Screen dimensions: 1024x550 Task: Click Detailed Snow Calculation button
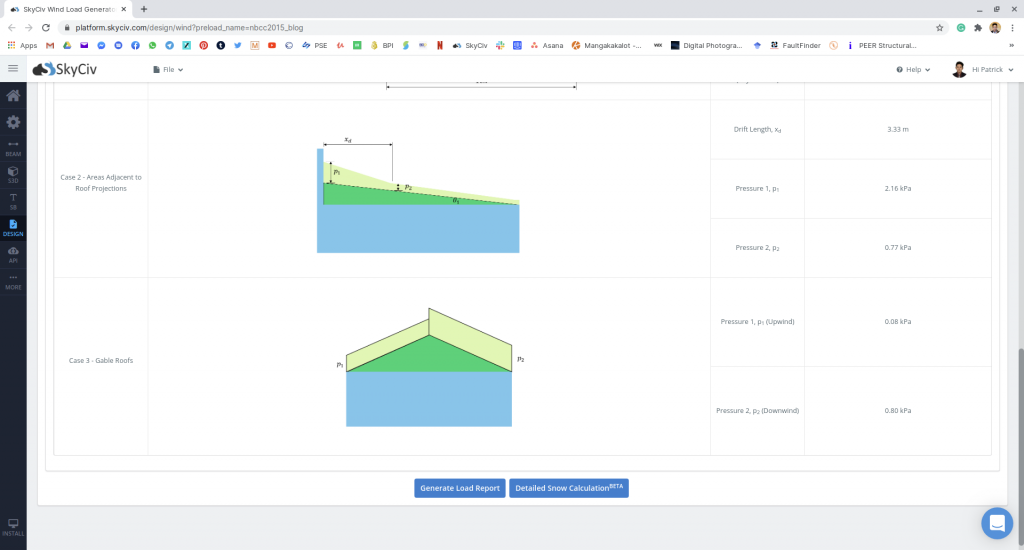[568, 488]
